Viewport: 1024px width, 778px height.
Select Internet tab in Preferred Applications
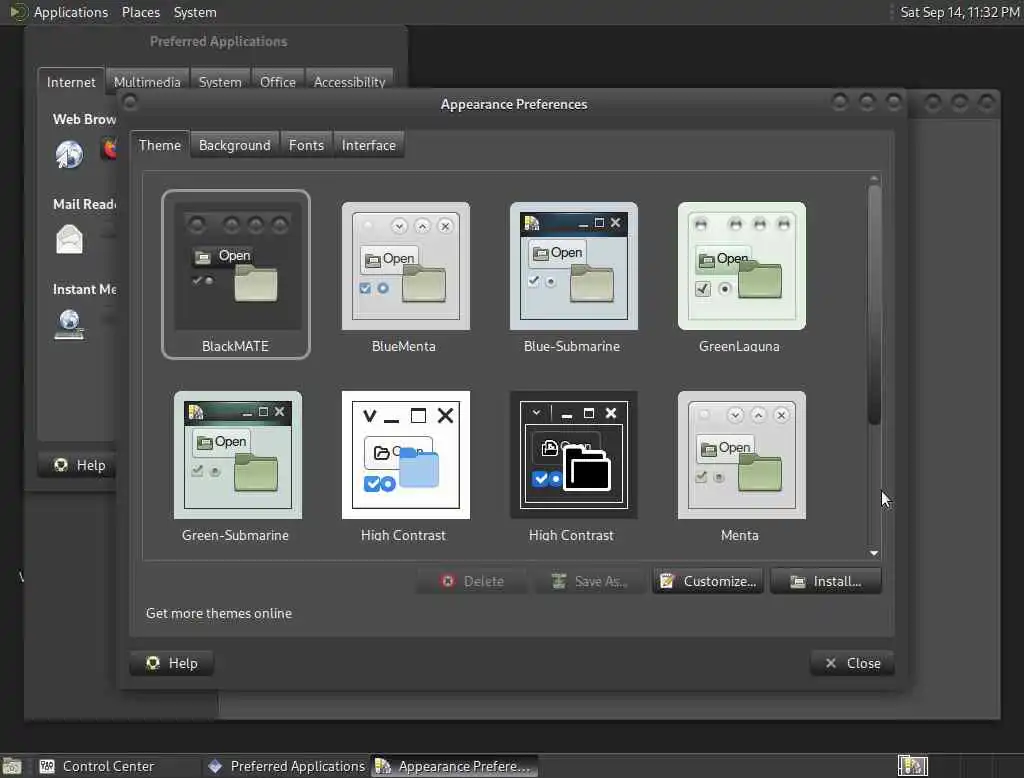[x=71, y=82]
